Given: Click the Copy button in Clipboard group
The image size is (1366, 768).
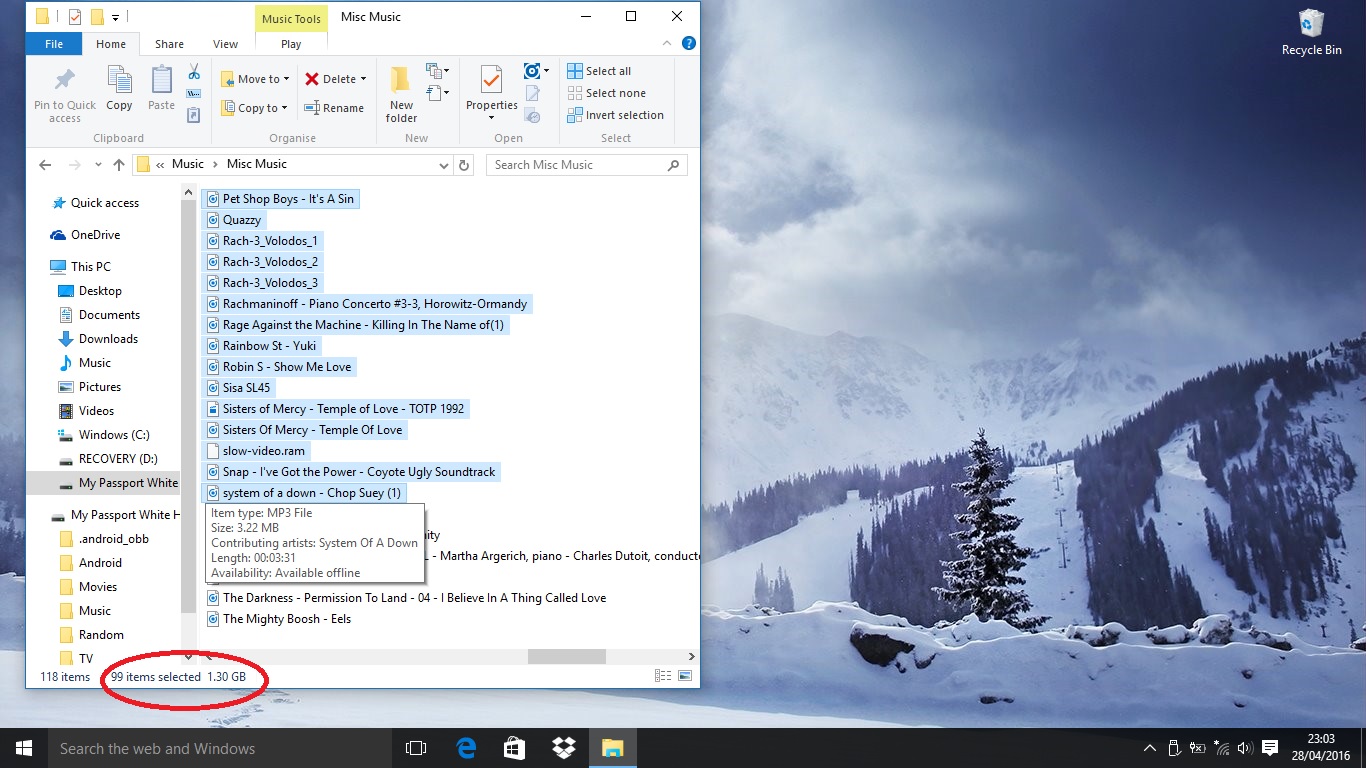Looking at the screenshot, I should point(119,88).
